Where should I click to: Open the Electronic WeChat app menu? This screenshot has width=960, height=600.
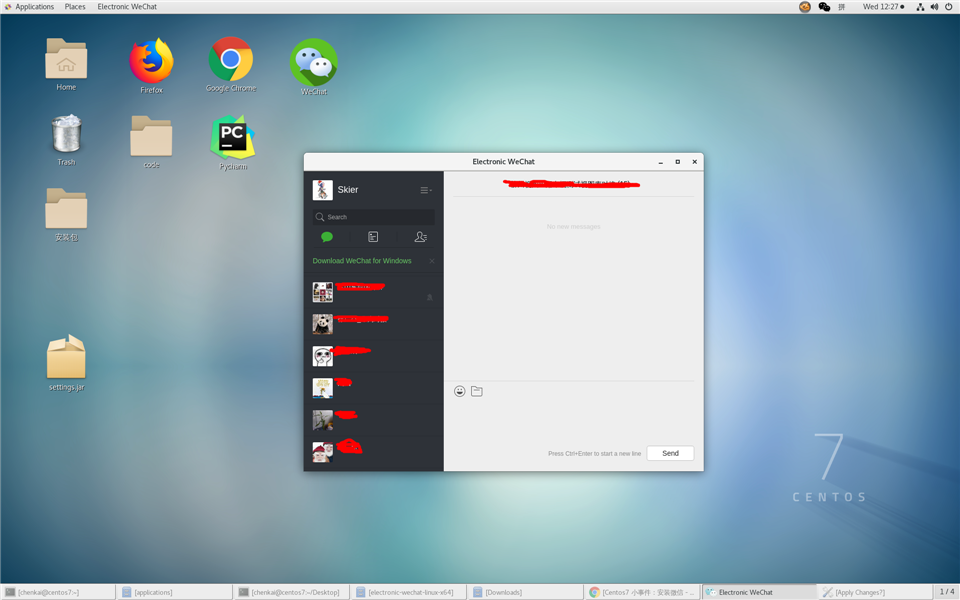pos(127,7)
